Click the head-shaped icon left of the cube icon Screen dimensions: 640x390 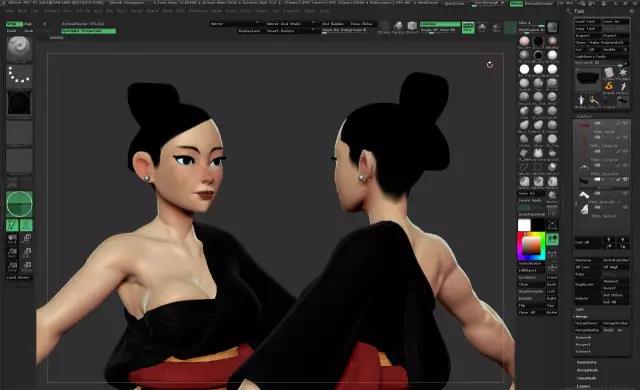coord(398,26)
